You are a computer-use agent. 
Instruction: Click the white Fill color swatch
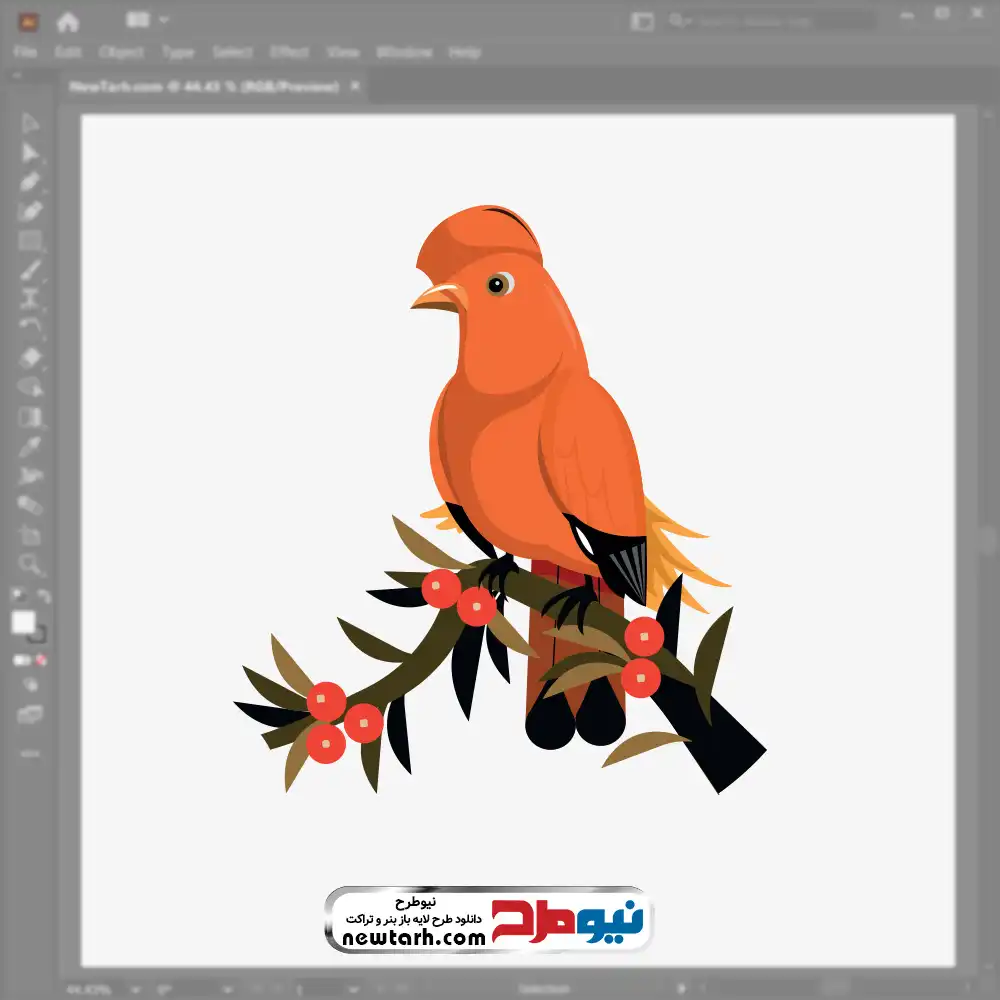pos(23,623)
